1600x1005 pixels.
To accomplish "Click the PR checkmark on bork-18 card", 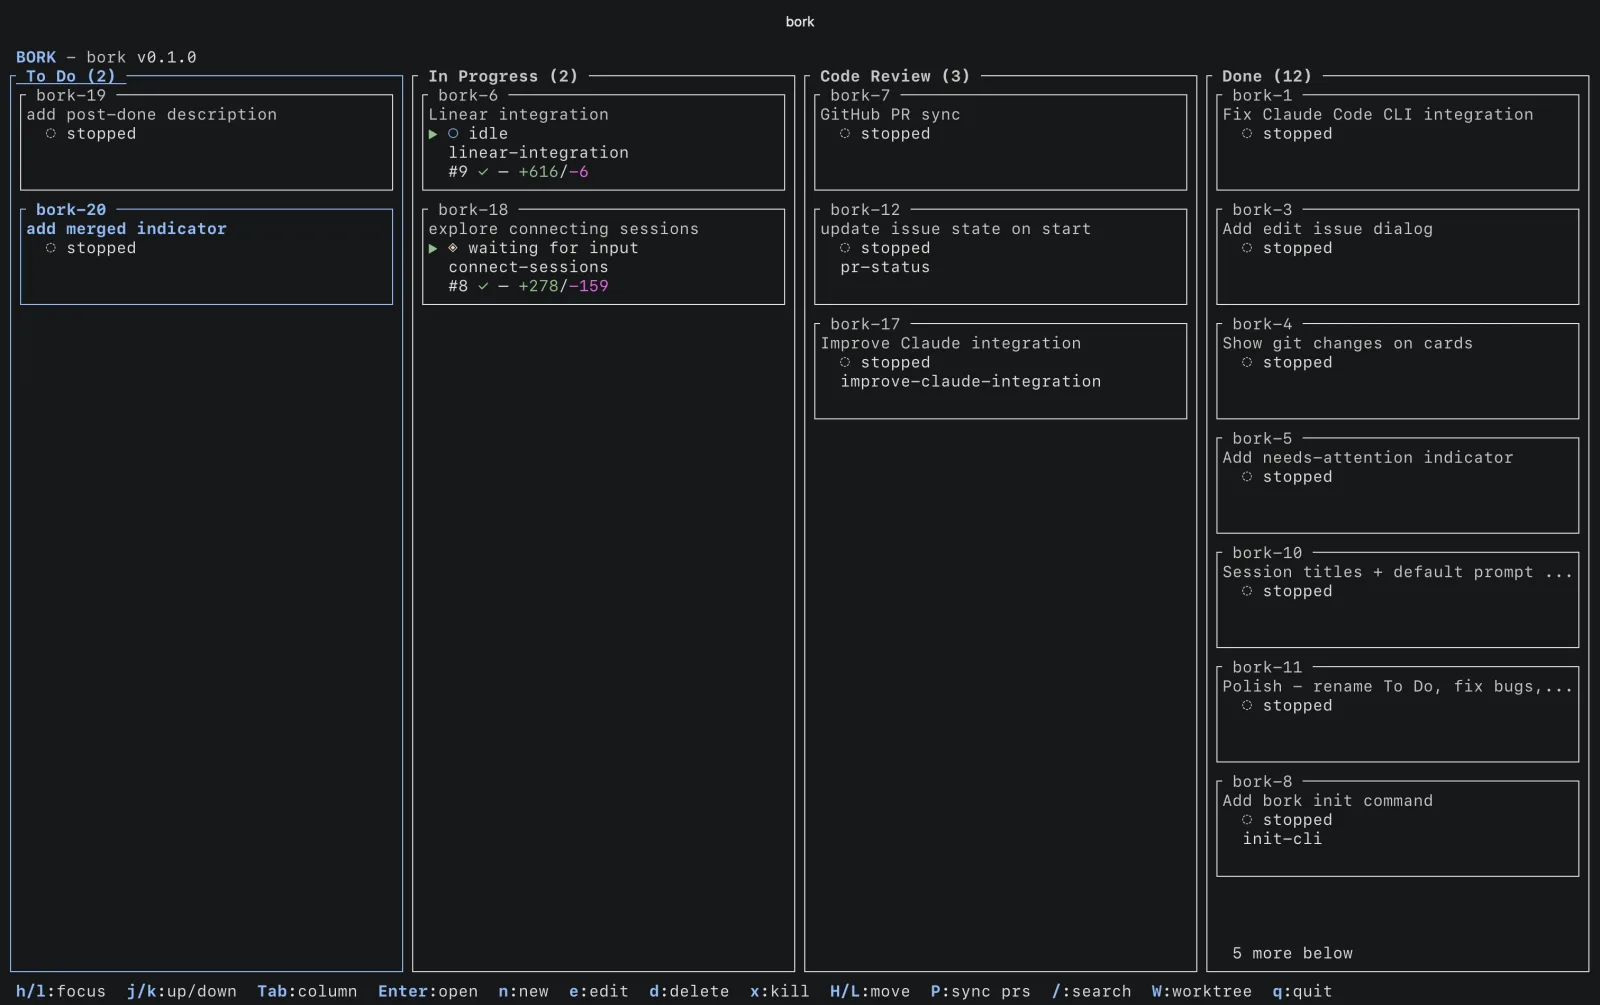I will coord(483,286).
